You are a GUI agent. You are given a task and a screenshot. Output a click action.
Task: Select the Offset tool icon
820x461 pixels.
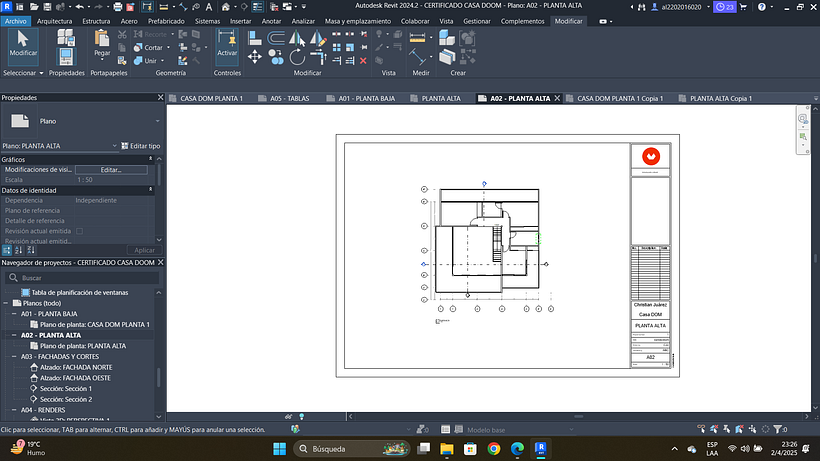[276, 38]
